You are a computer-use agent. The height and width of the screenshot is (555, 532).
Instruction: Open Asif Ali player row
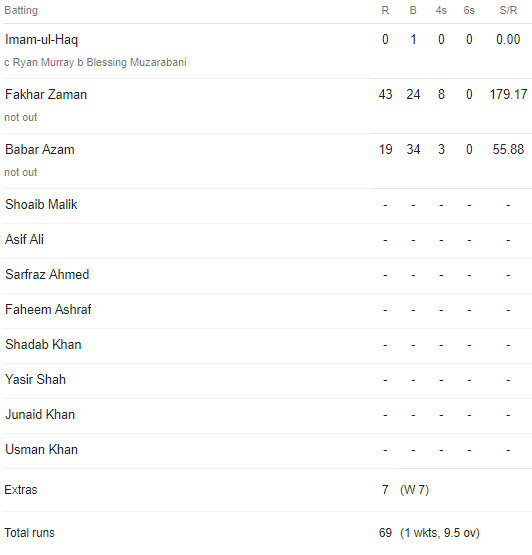[x=267, y=240]
